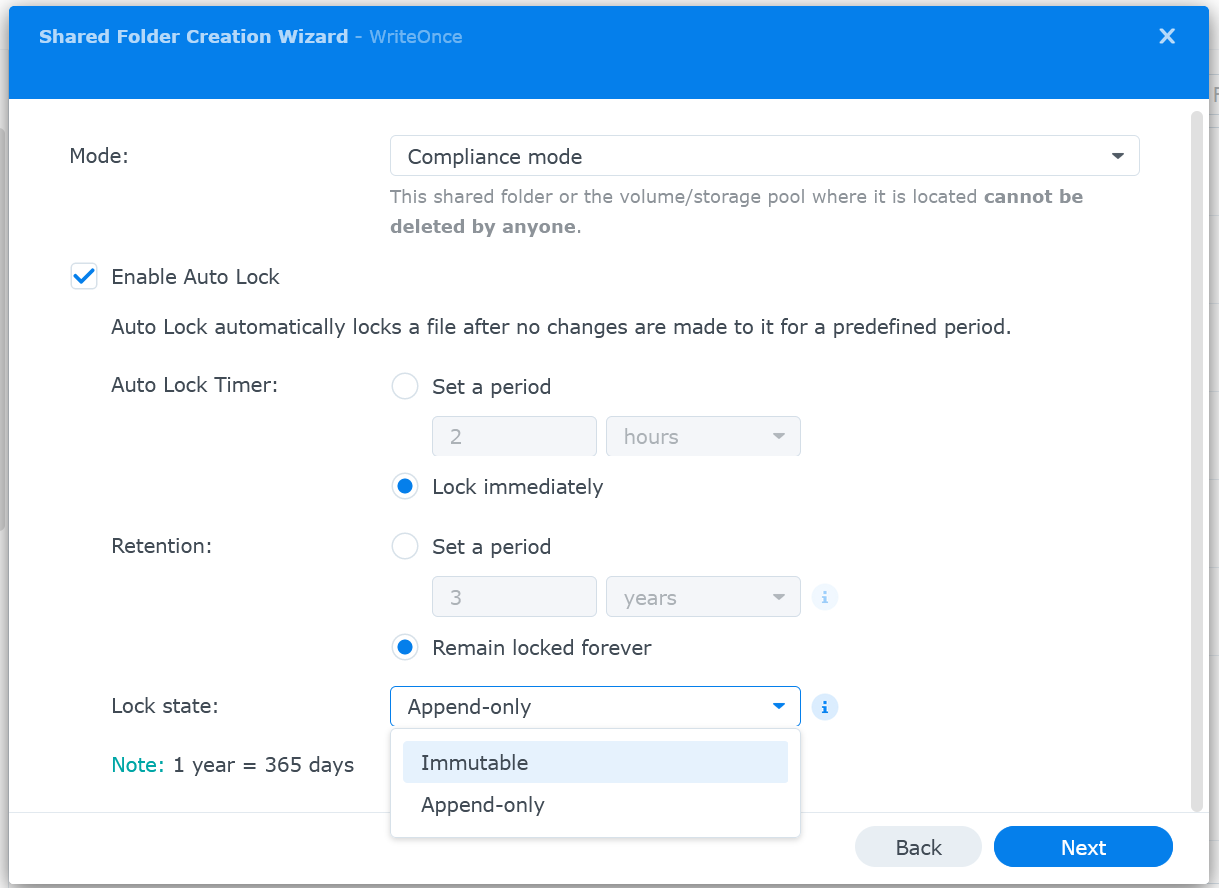Open the retention time unit dropdown
Viewport: 1219px width, 888px height.
[x=703, y=596]
